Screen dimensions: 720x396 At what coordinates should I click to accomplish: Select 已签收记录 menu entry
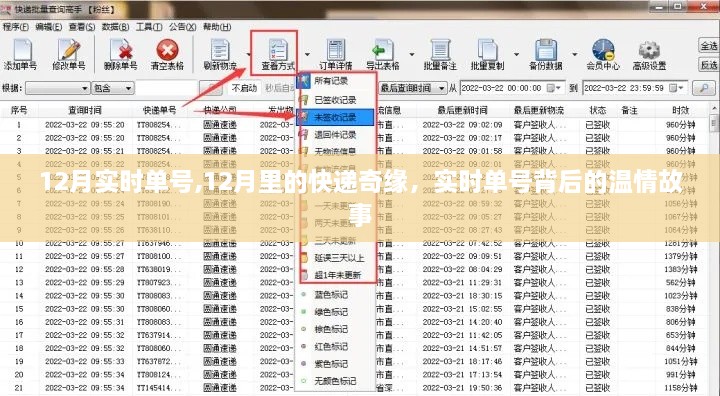(x=336, y=100)
